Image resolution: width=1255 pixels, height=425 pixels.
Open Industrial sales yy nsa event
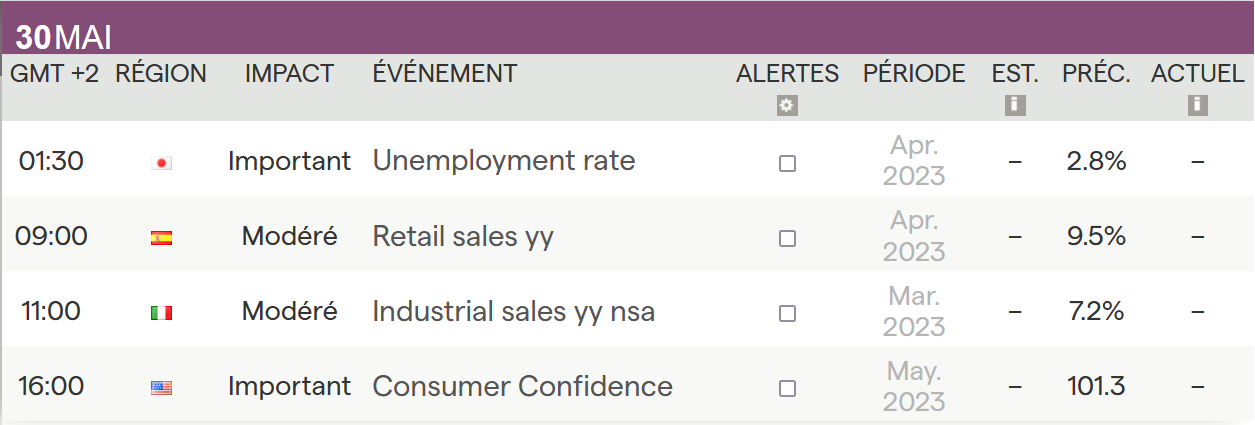pos(513,311)
